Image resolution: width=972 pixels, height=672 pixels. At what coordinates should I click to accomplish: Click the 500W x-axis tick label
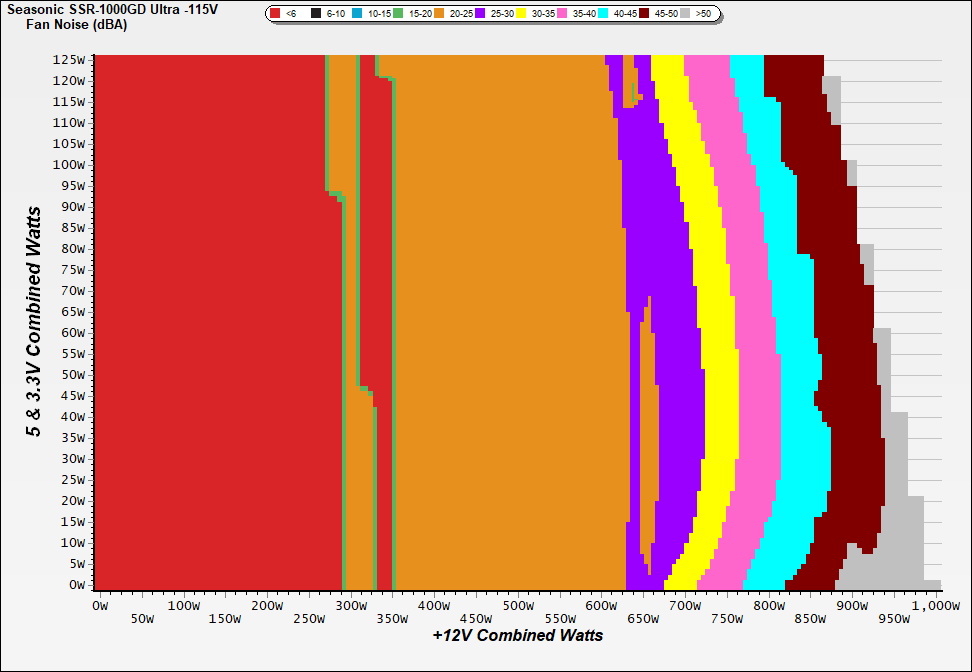point(518,606)
